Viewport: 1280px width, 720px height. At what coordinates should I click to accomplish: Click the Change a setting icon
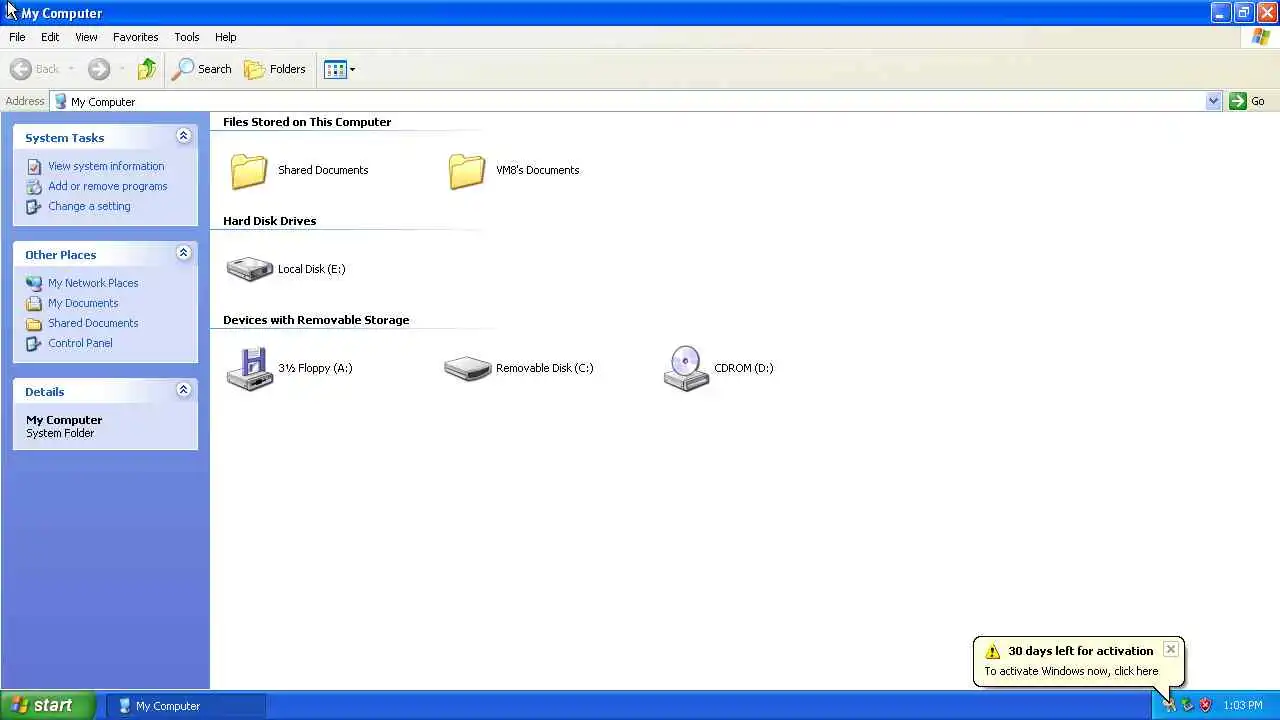(x=35, y=206)
